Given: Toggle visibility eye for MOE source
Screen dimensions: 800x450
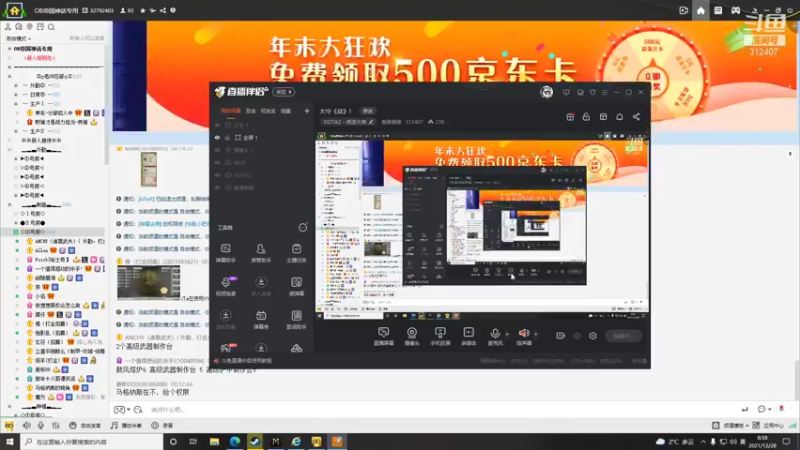Looking at the screenshot, I should click(x=217, y=163).
